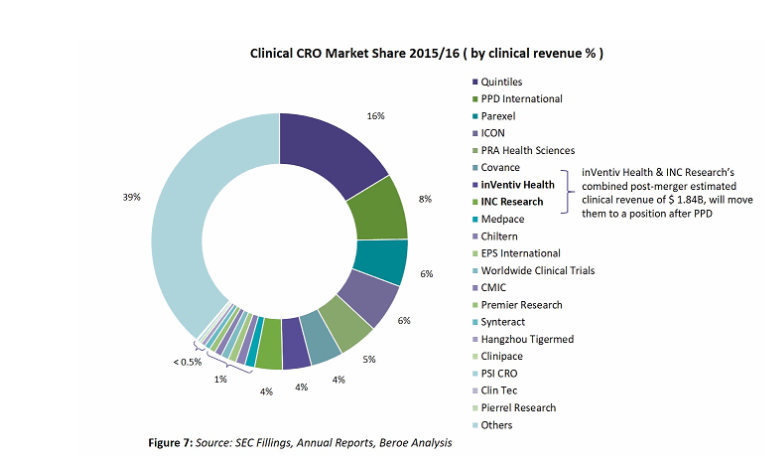Screen dimensions: 767x457
Task: Select the 'Chiltern' legend label
Action: [x=499, y=236]
